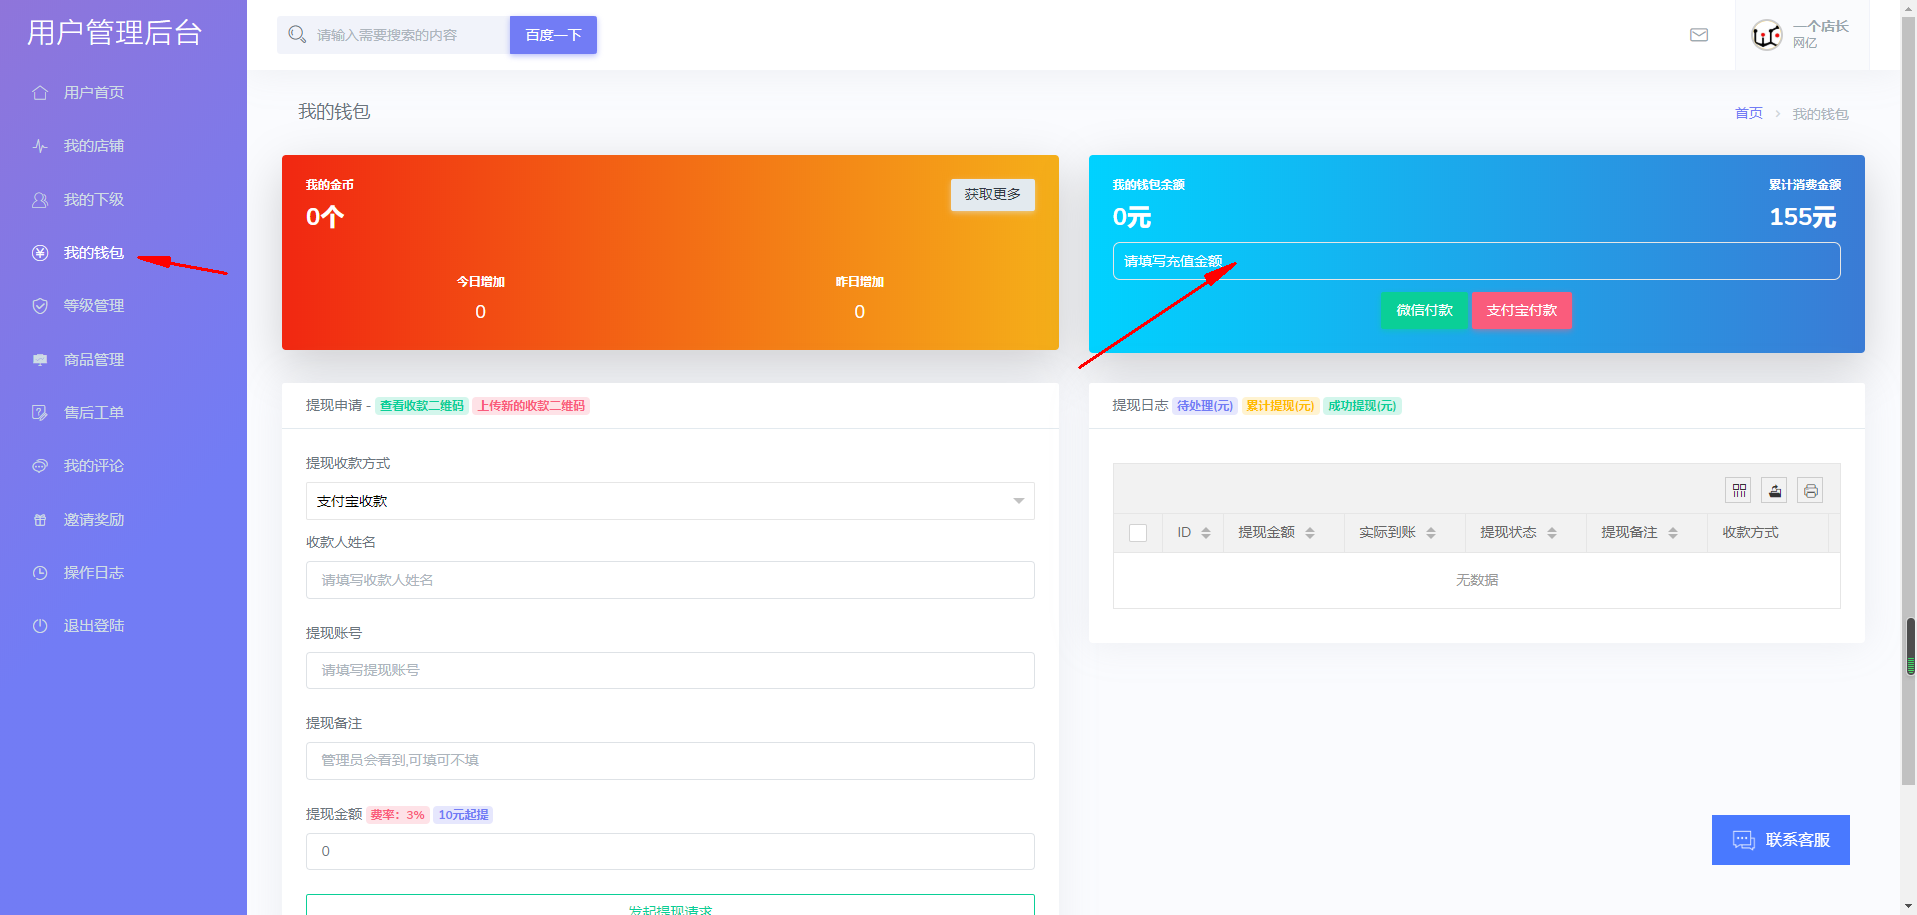Click the pulse icon beside 我的店铺

click(x=40, y=146)
